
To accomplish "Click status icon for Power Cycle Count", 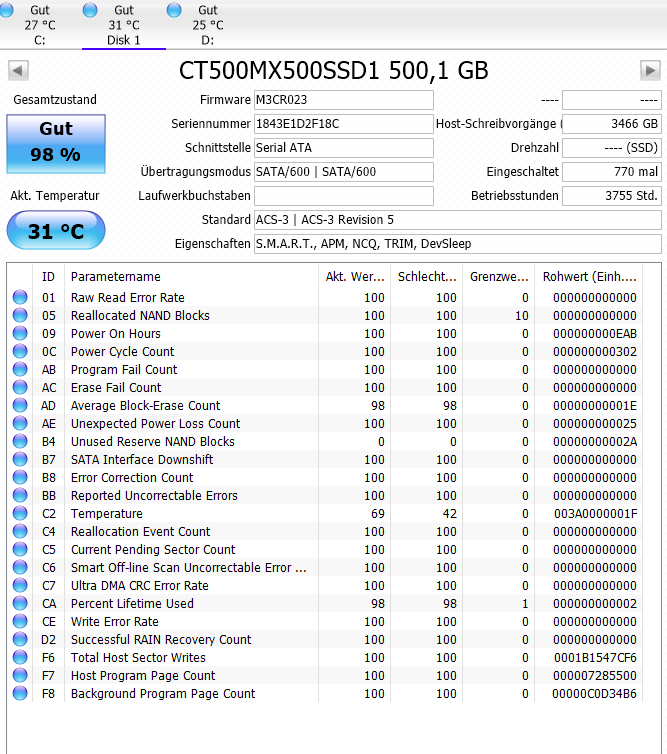I will tap(20, 351).
